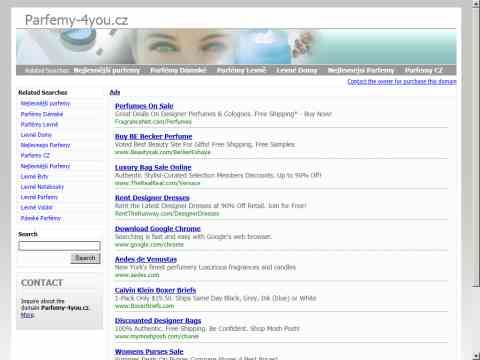Open Levné Notebooky in related searches
480x360 pixels.
(x=42, y=187)
